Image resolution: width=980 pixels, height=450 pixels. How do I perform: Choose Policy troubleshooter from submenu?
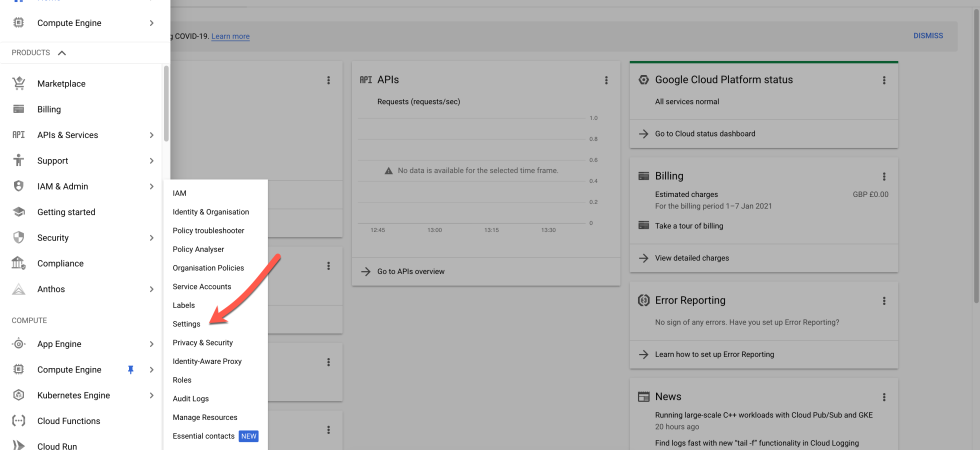[208, 231]
